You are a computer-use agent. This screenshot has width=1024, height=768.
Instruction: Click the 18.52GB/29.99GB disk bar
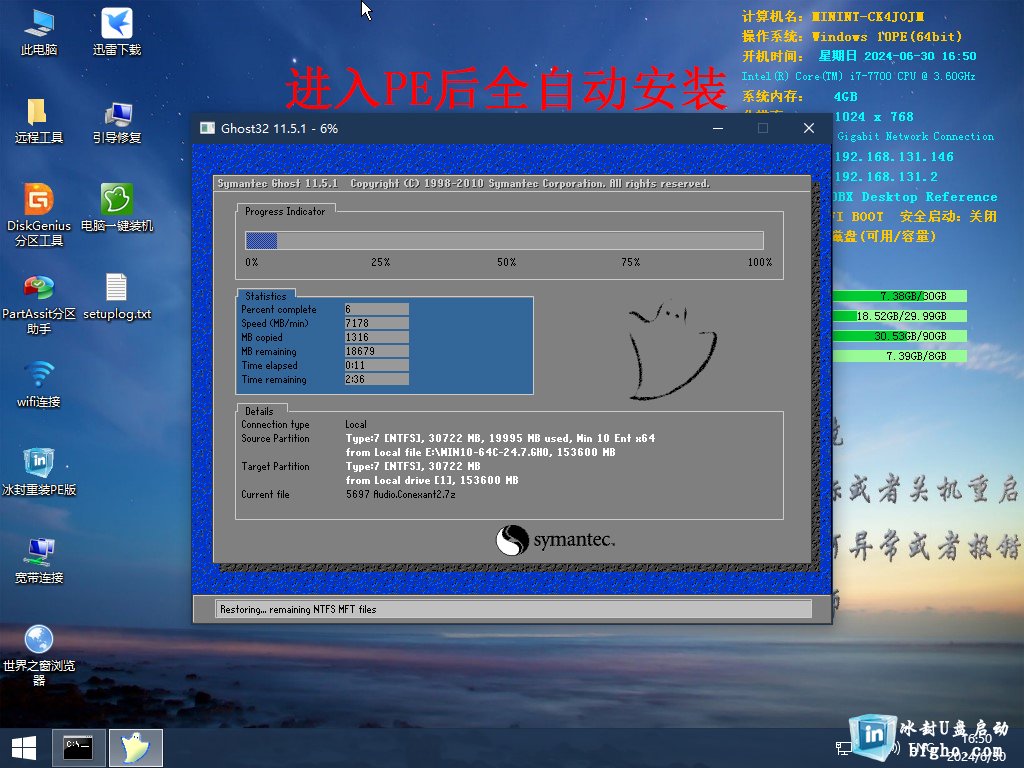pyautogui.click(x=900, y=316)
